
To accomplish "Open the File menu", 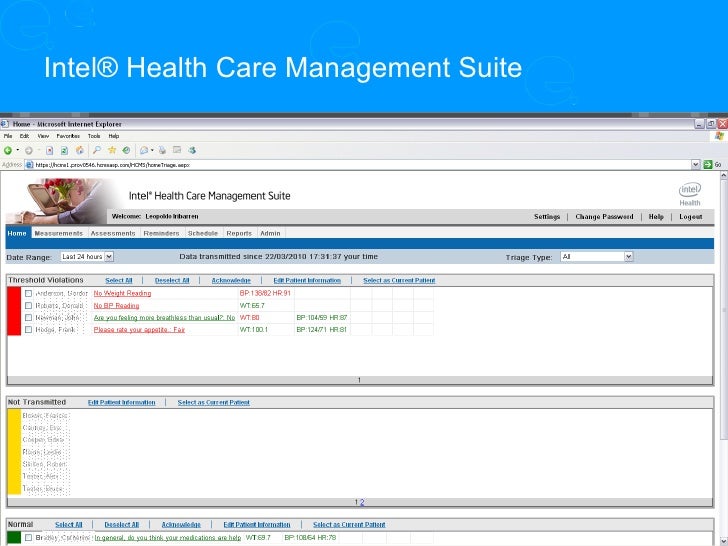I will pyautogui.click(x=8, y=136).
